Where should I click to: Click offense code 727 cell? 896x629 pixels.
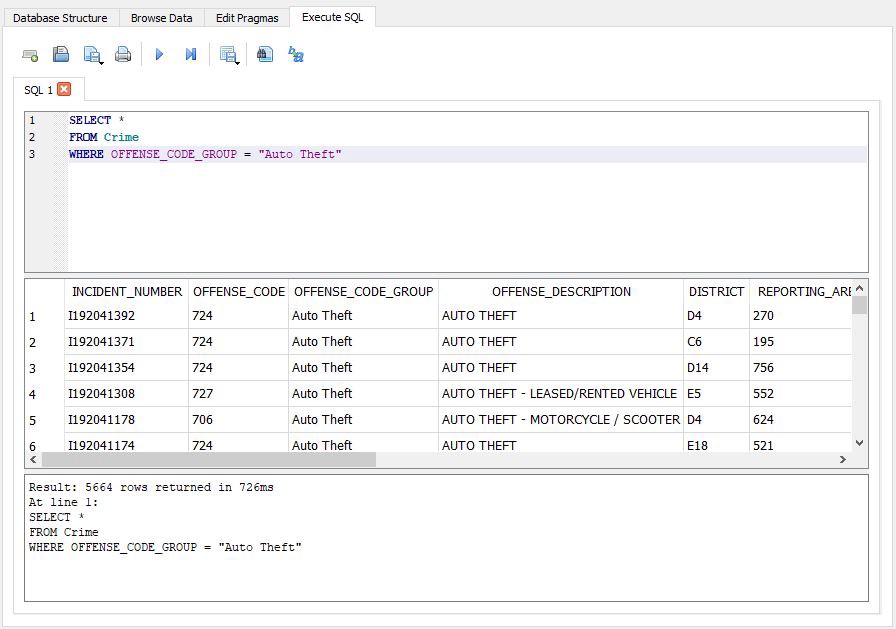[x=238, y=394]
